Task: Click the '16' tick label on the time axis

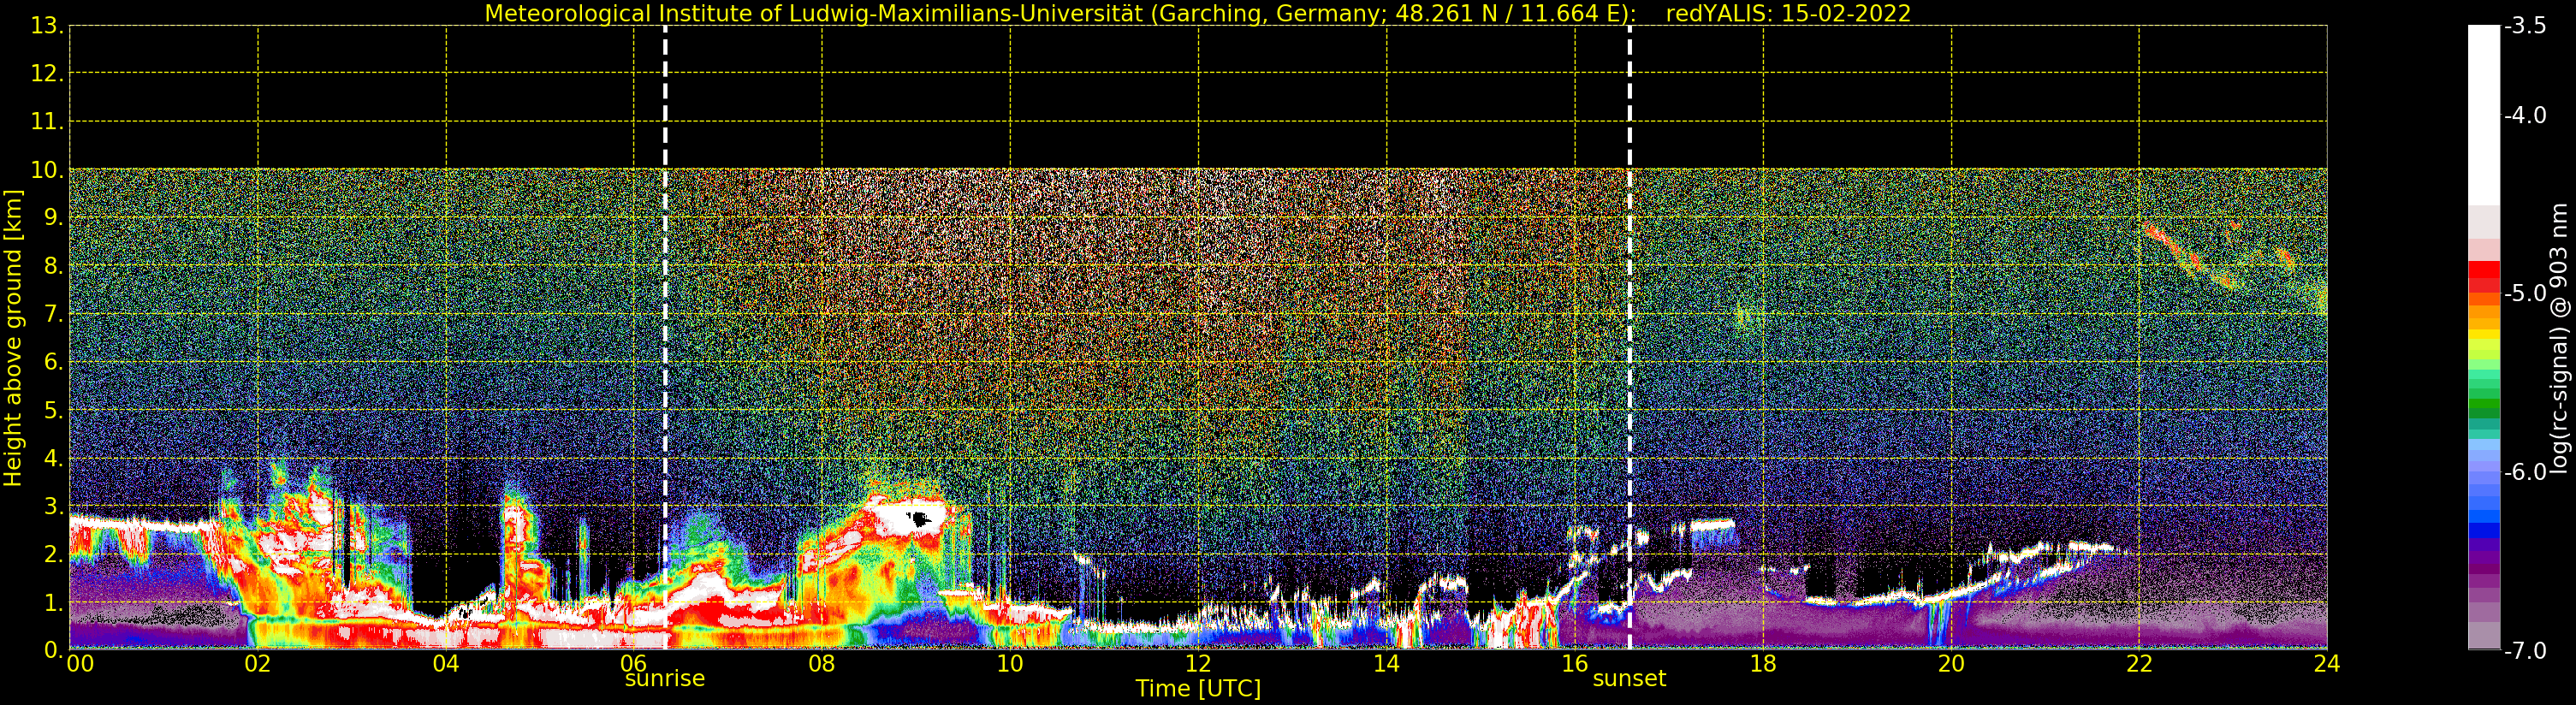Action: coord(1575,664)
